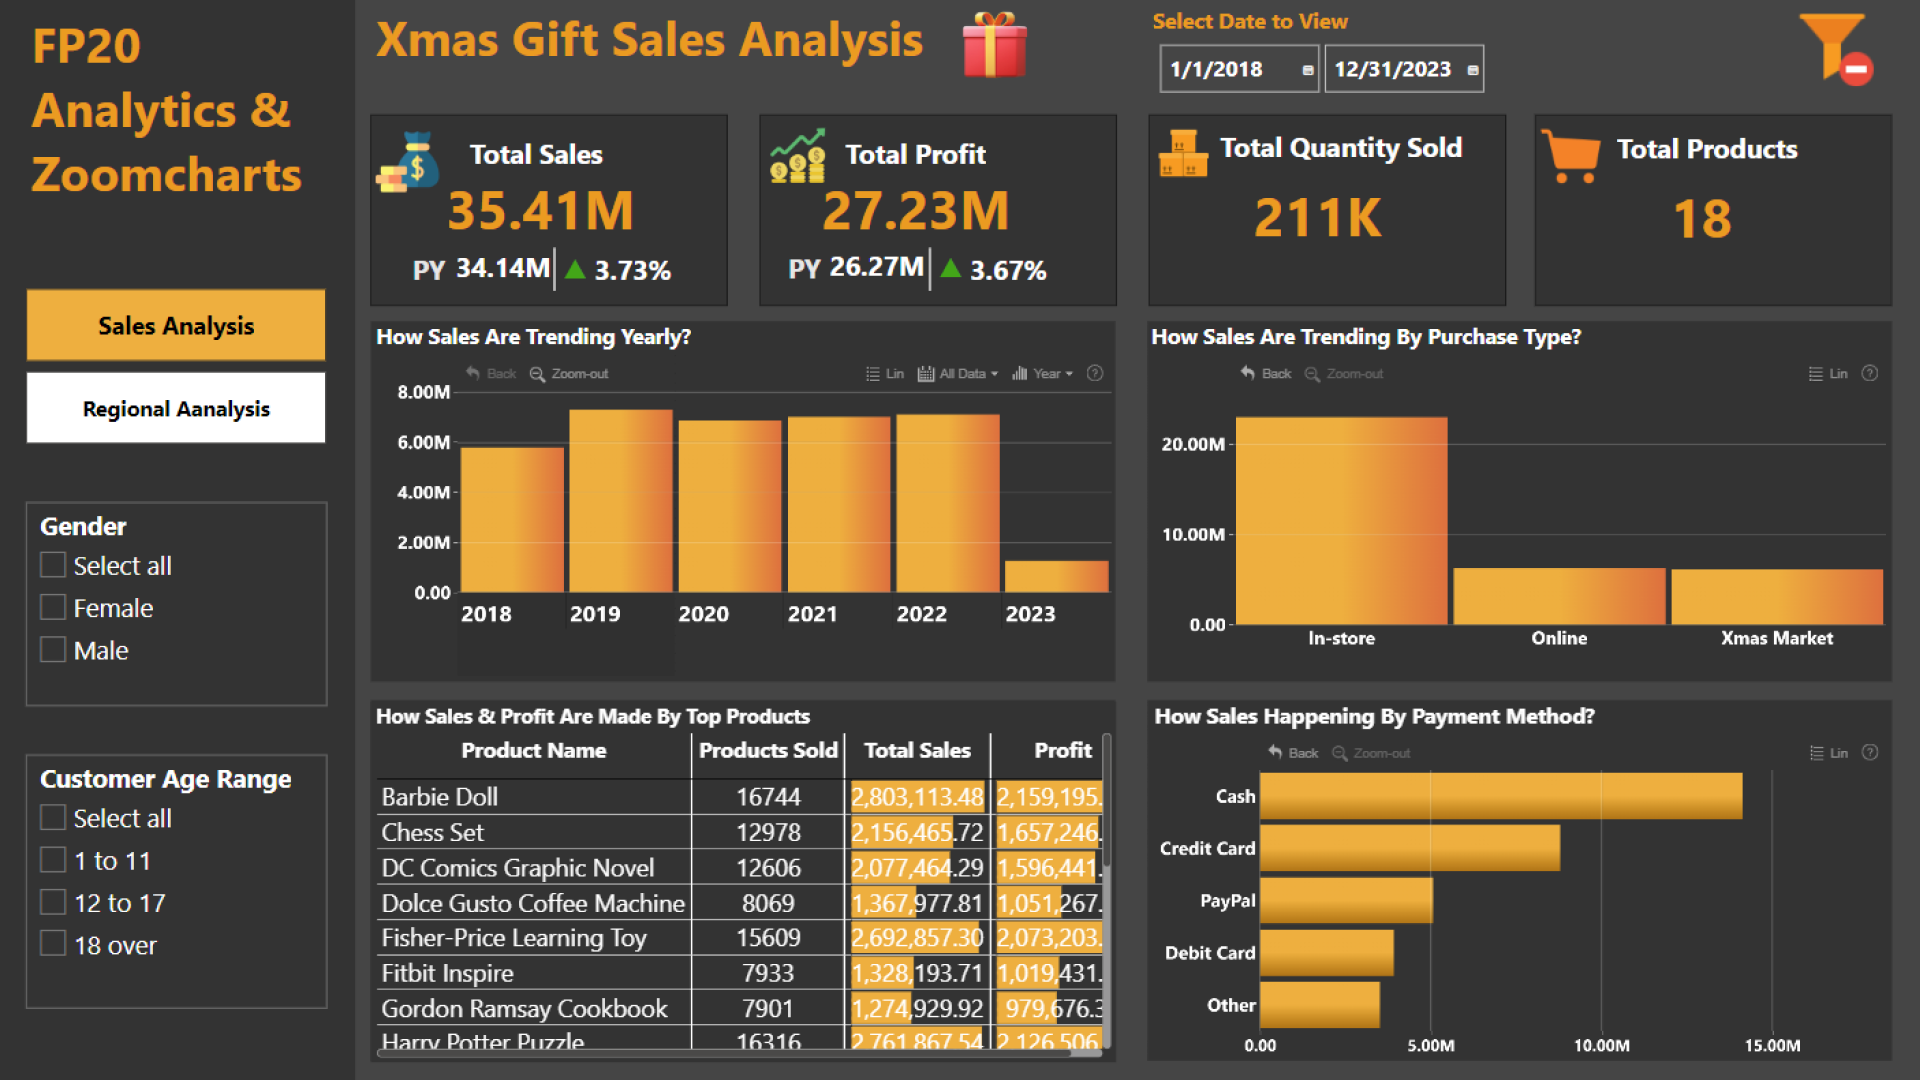Viewport: 1920px width, 1080px height.
Task: Click Back in purchase type chart
Action: [x=1266, y=373]
